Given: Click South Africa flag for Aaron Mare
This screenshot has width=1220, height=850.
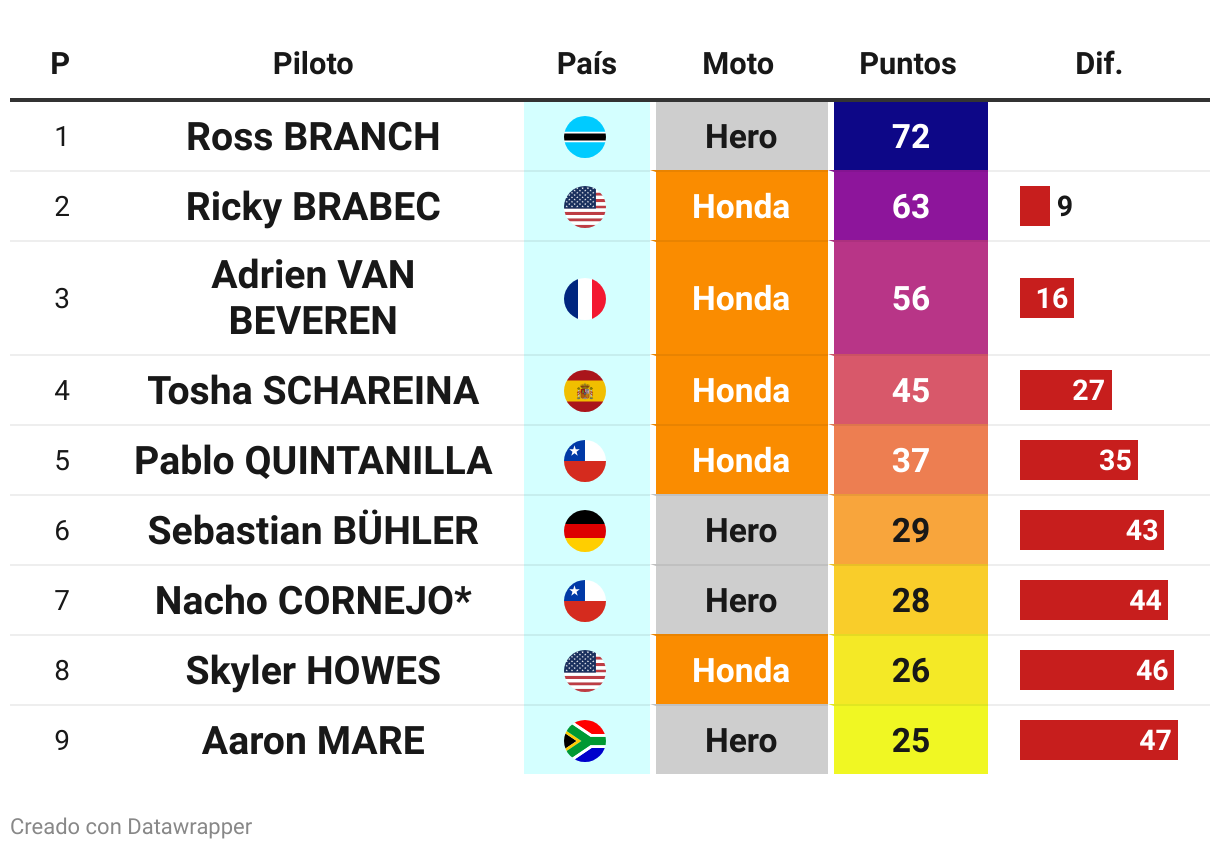Looking at the screenshot, I should pyautogui.click(x=585, y=740).
